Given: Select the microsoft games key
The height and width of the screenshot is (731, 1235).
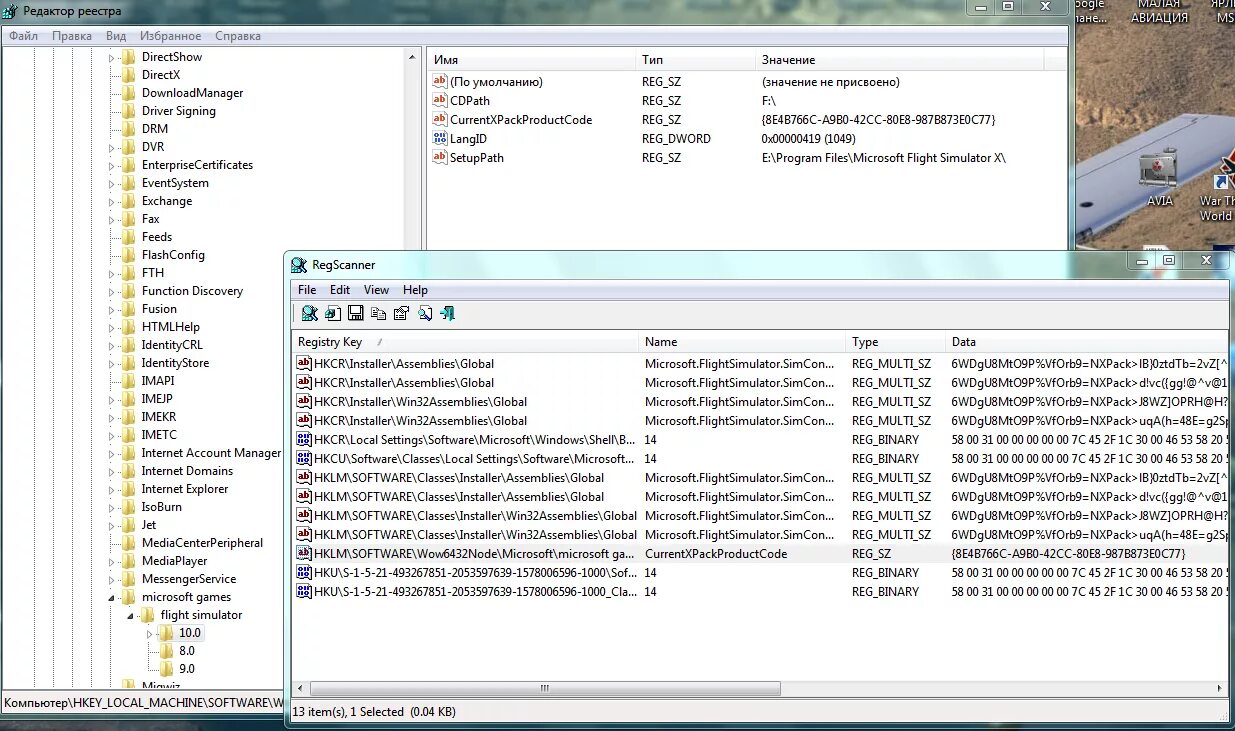Looking at the screenshot, I should pyautogui.click(x=186, y=597).
